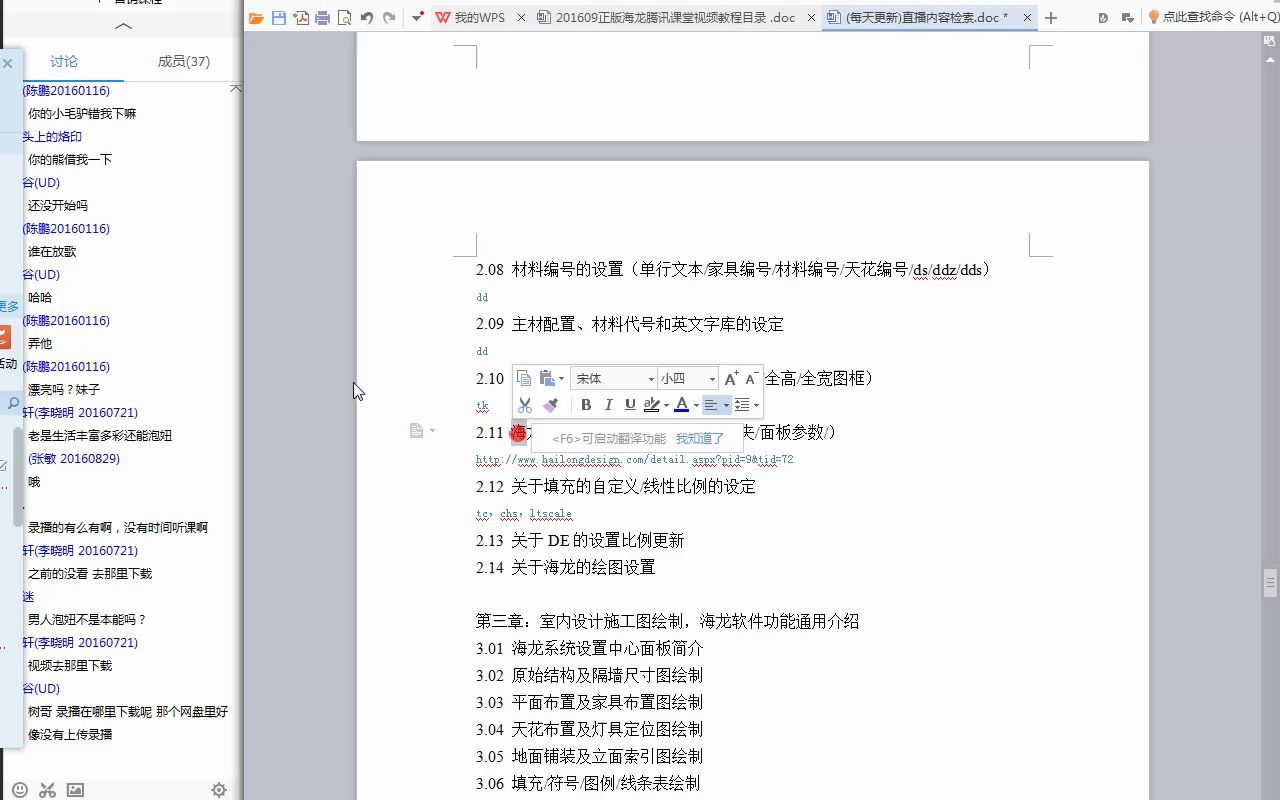Close the 我的WPS tab
The image size is (1280, 800).
521,18
